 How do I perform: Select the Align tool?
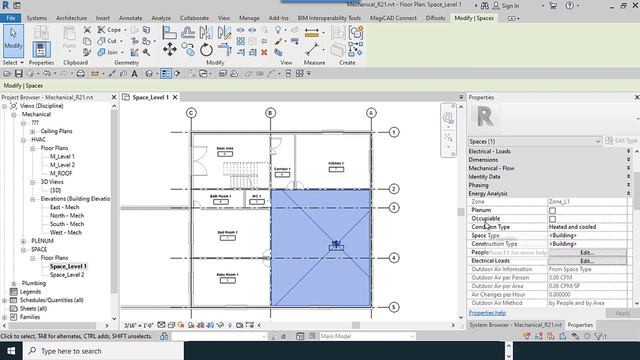click(169, 33)
